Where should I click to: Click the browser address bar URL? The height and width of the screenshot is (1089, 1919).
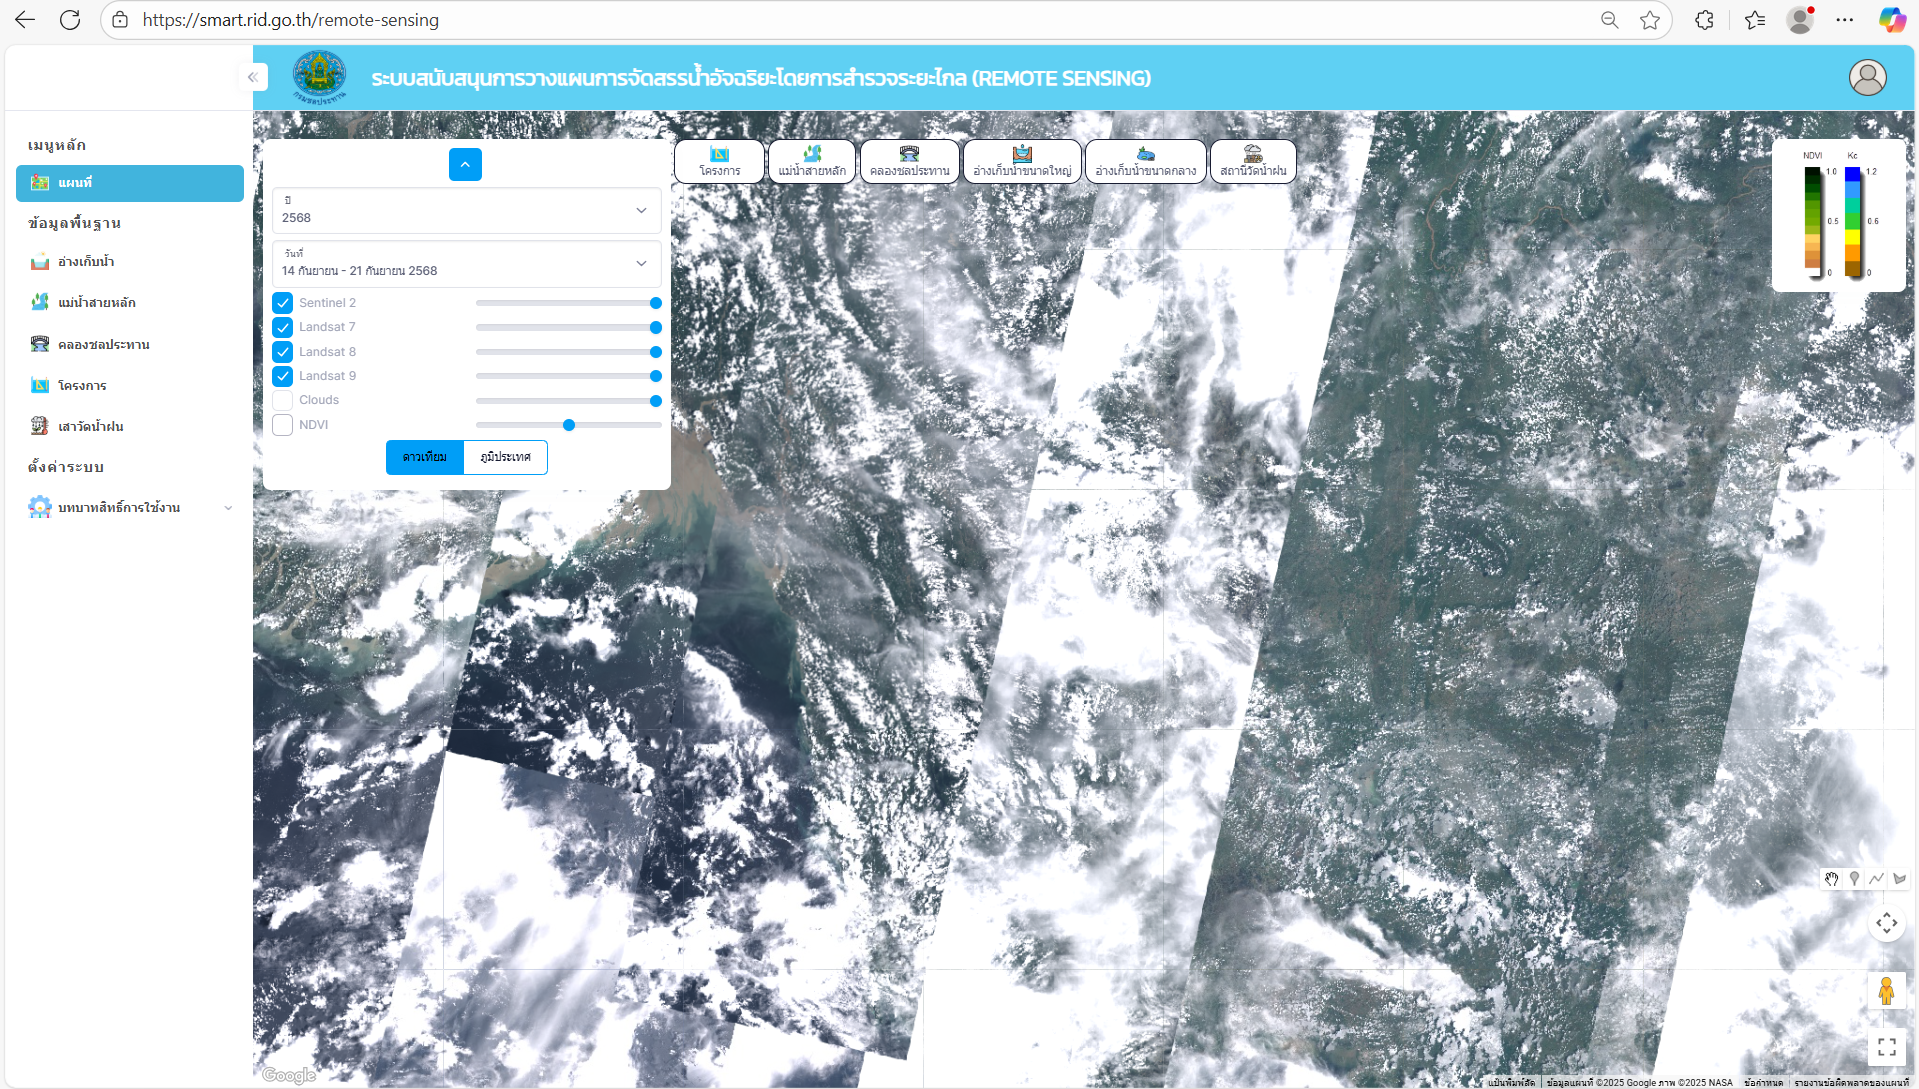pyautogui.click(x=290, y=20)
